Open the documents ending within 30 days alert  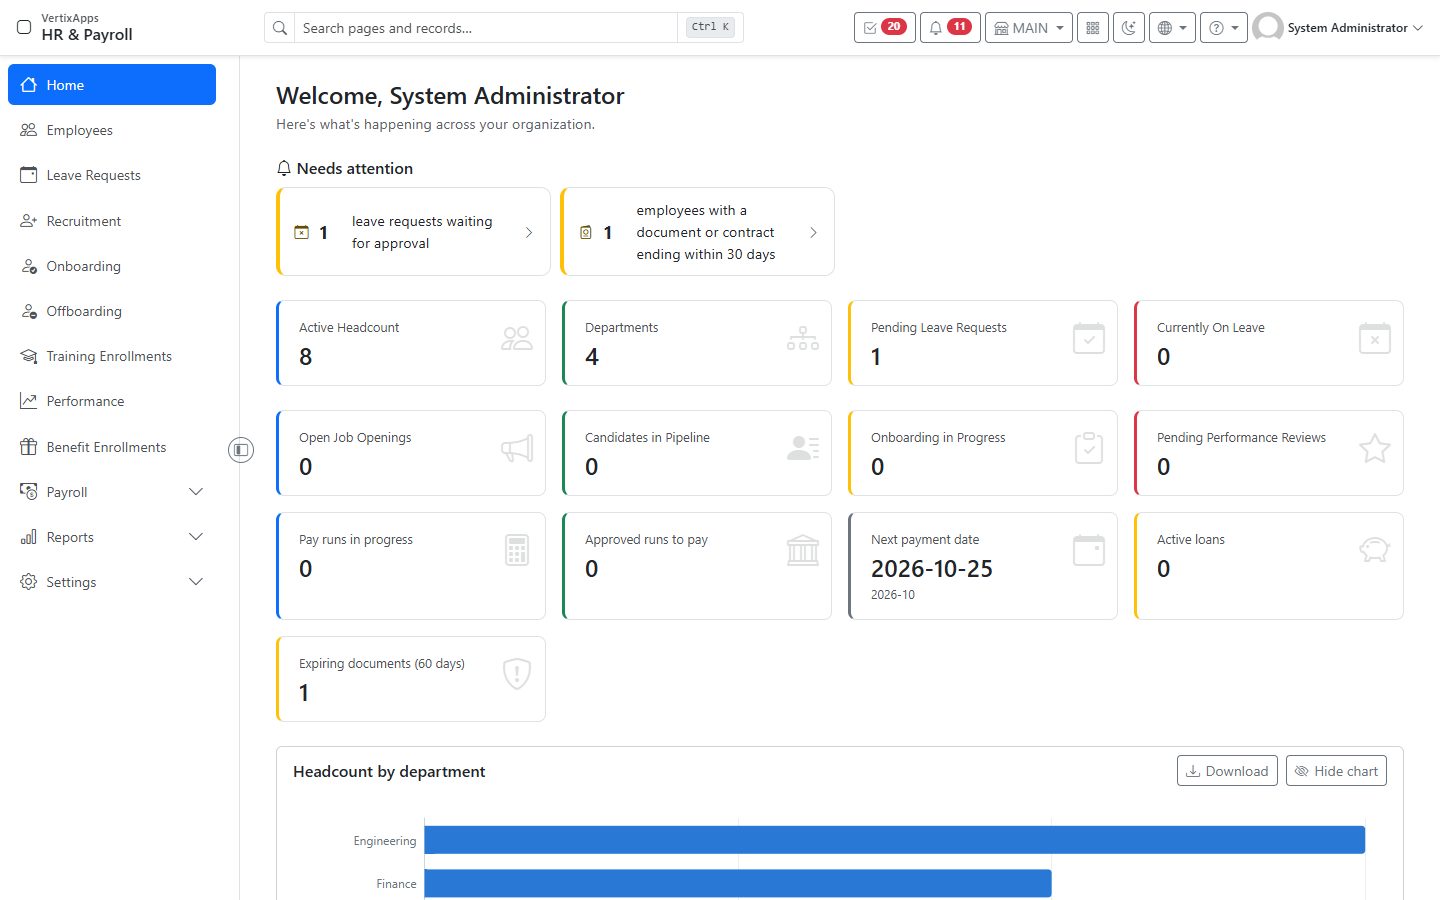tap(697, 232)
